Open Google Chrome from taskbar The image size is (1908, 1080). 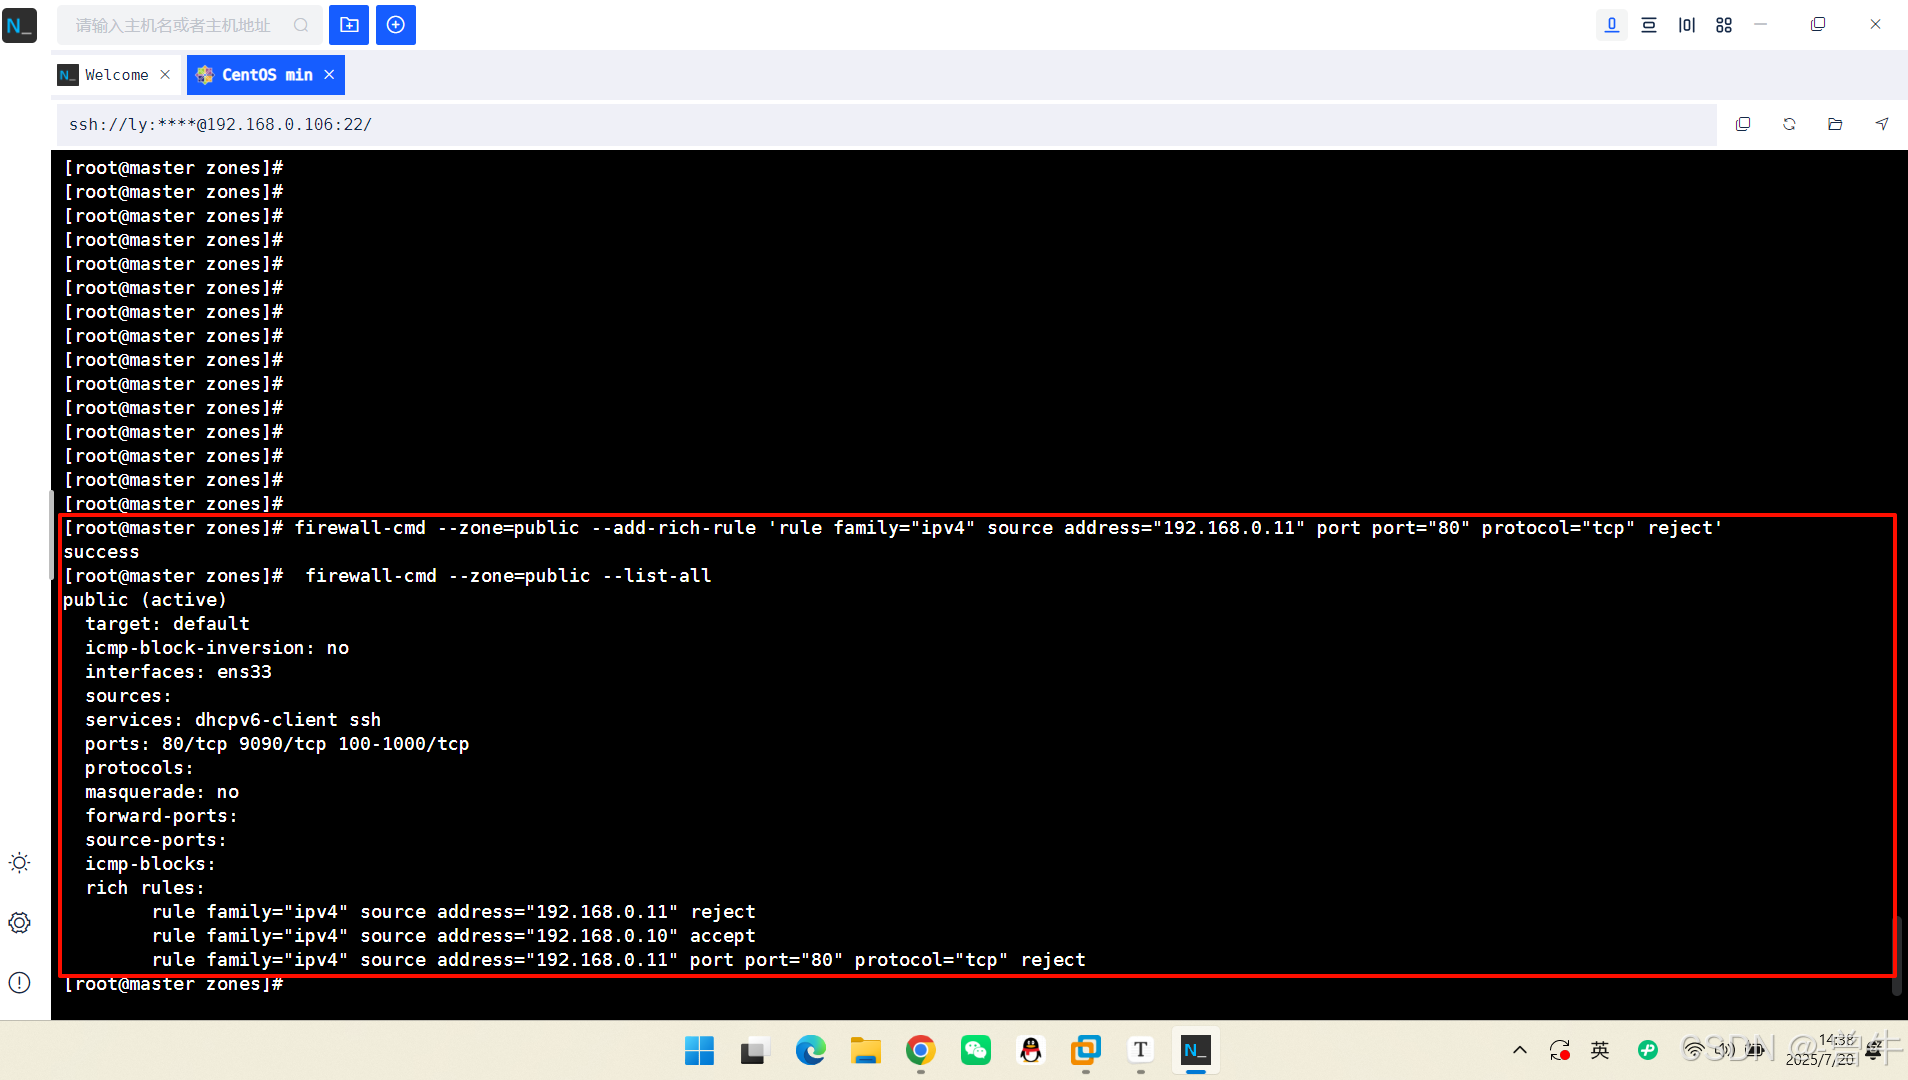[920, 1050]
